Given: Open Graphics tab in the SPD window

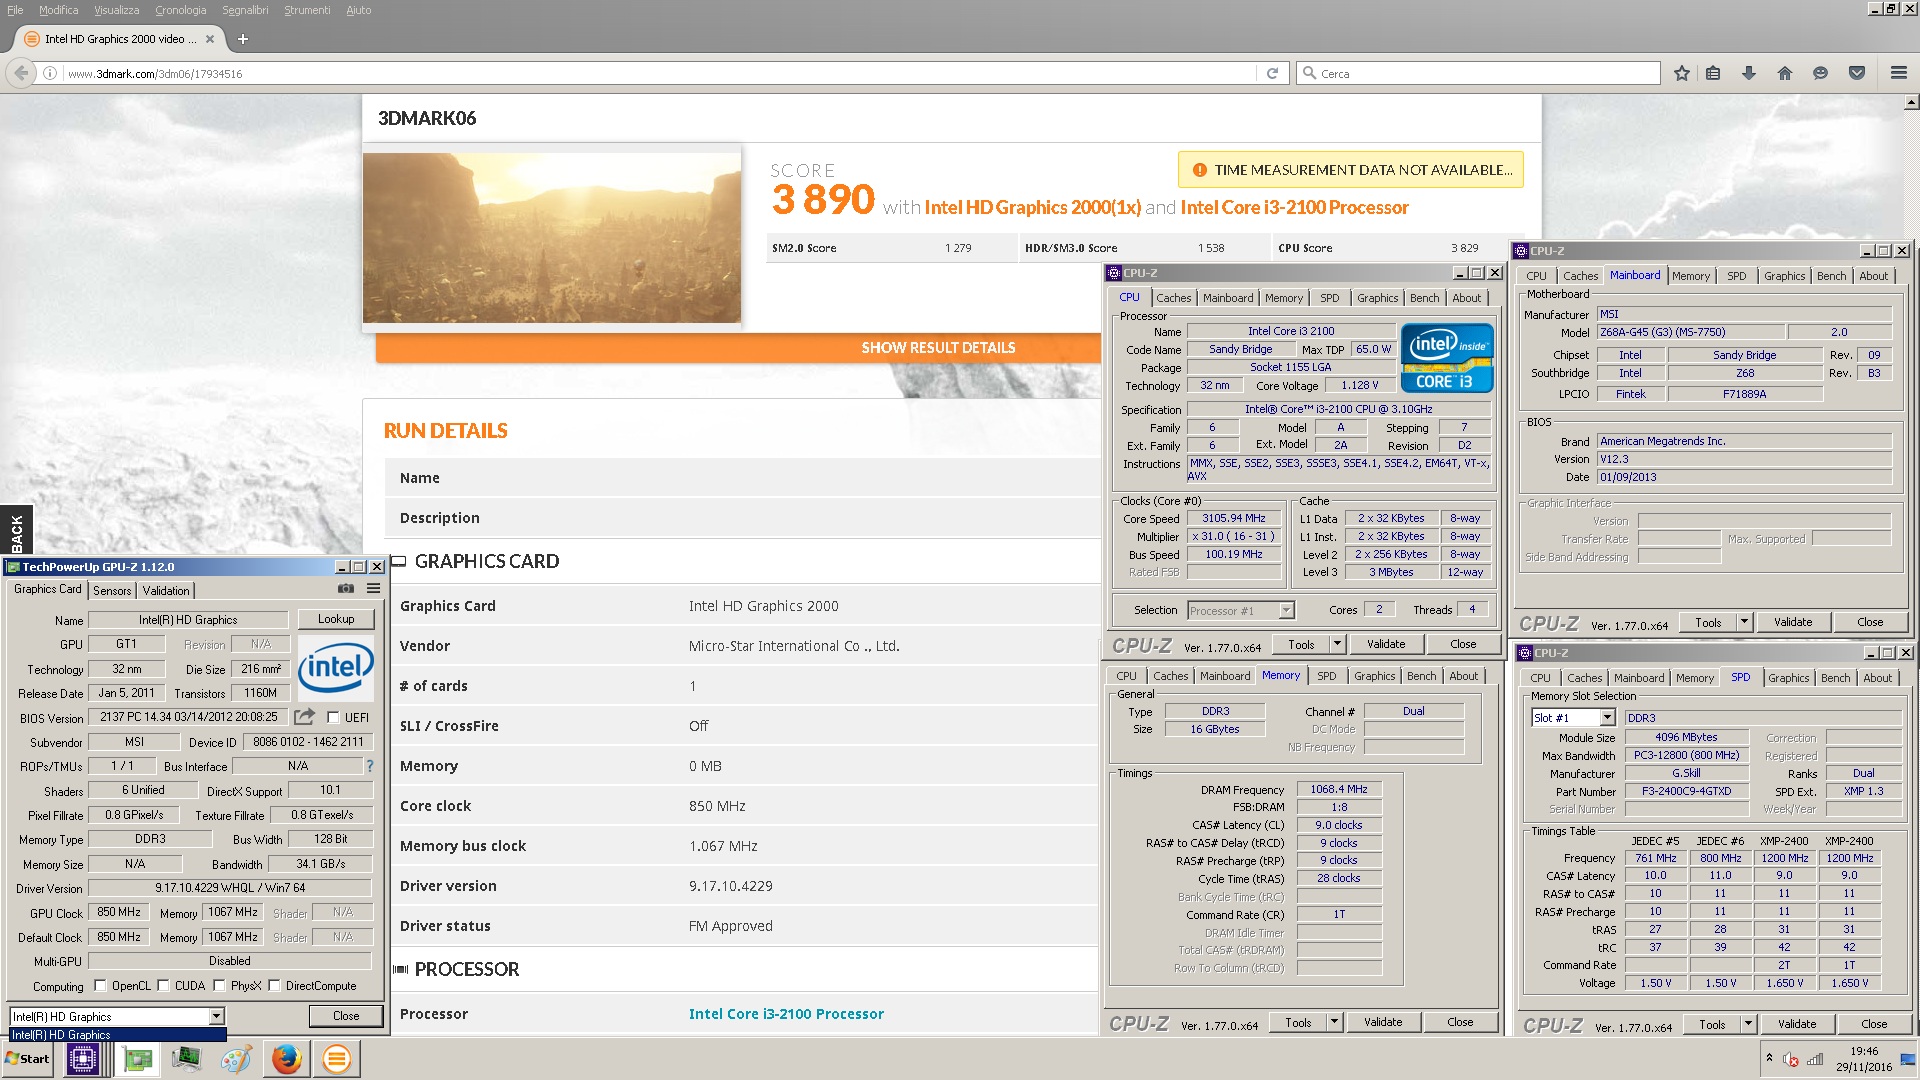Looking at the screenshot, I should tap(1788, 678).
